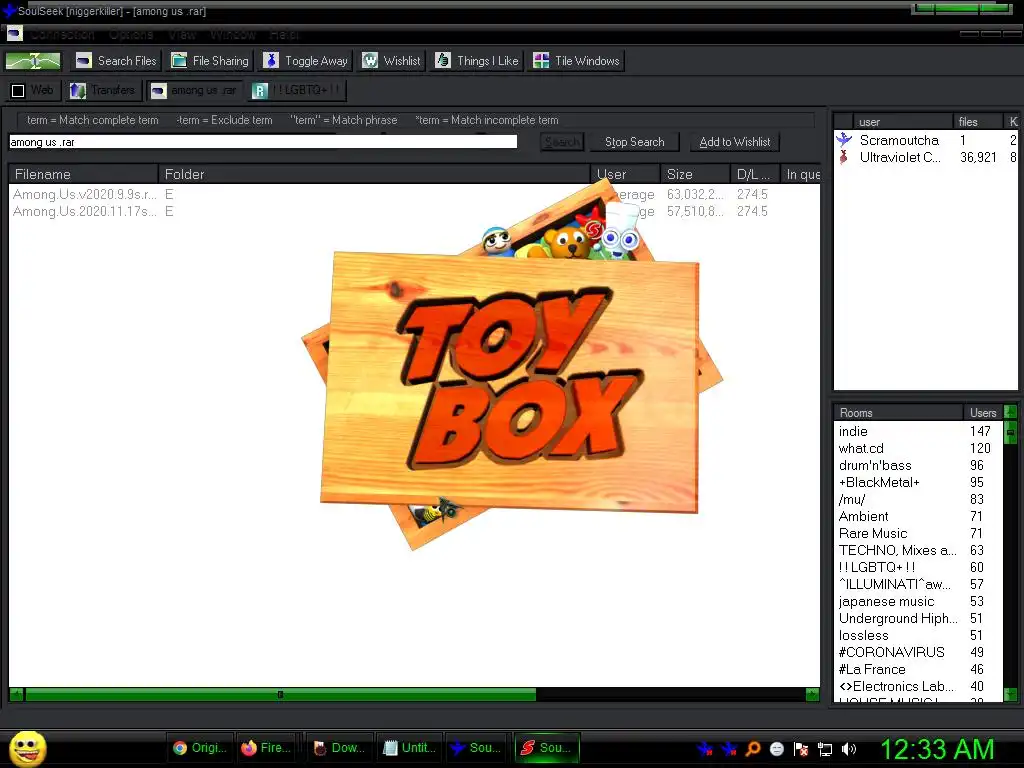Click the results horizontal scrollbar left arrow

17,694
